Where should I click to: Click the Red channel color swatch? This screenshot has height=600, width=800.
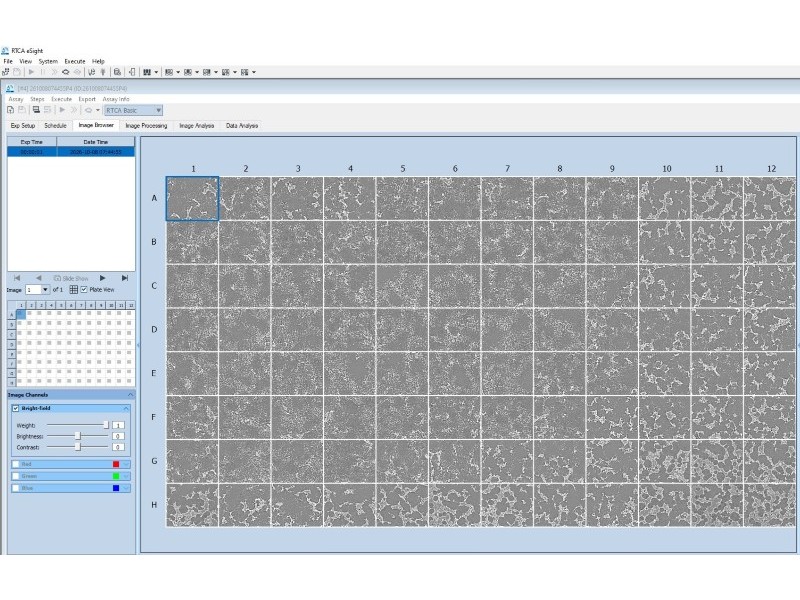click(116, 464)
